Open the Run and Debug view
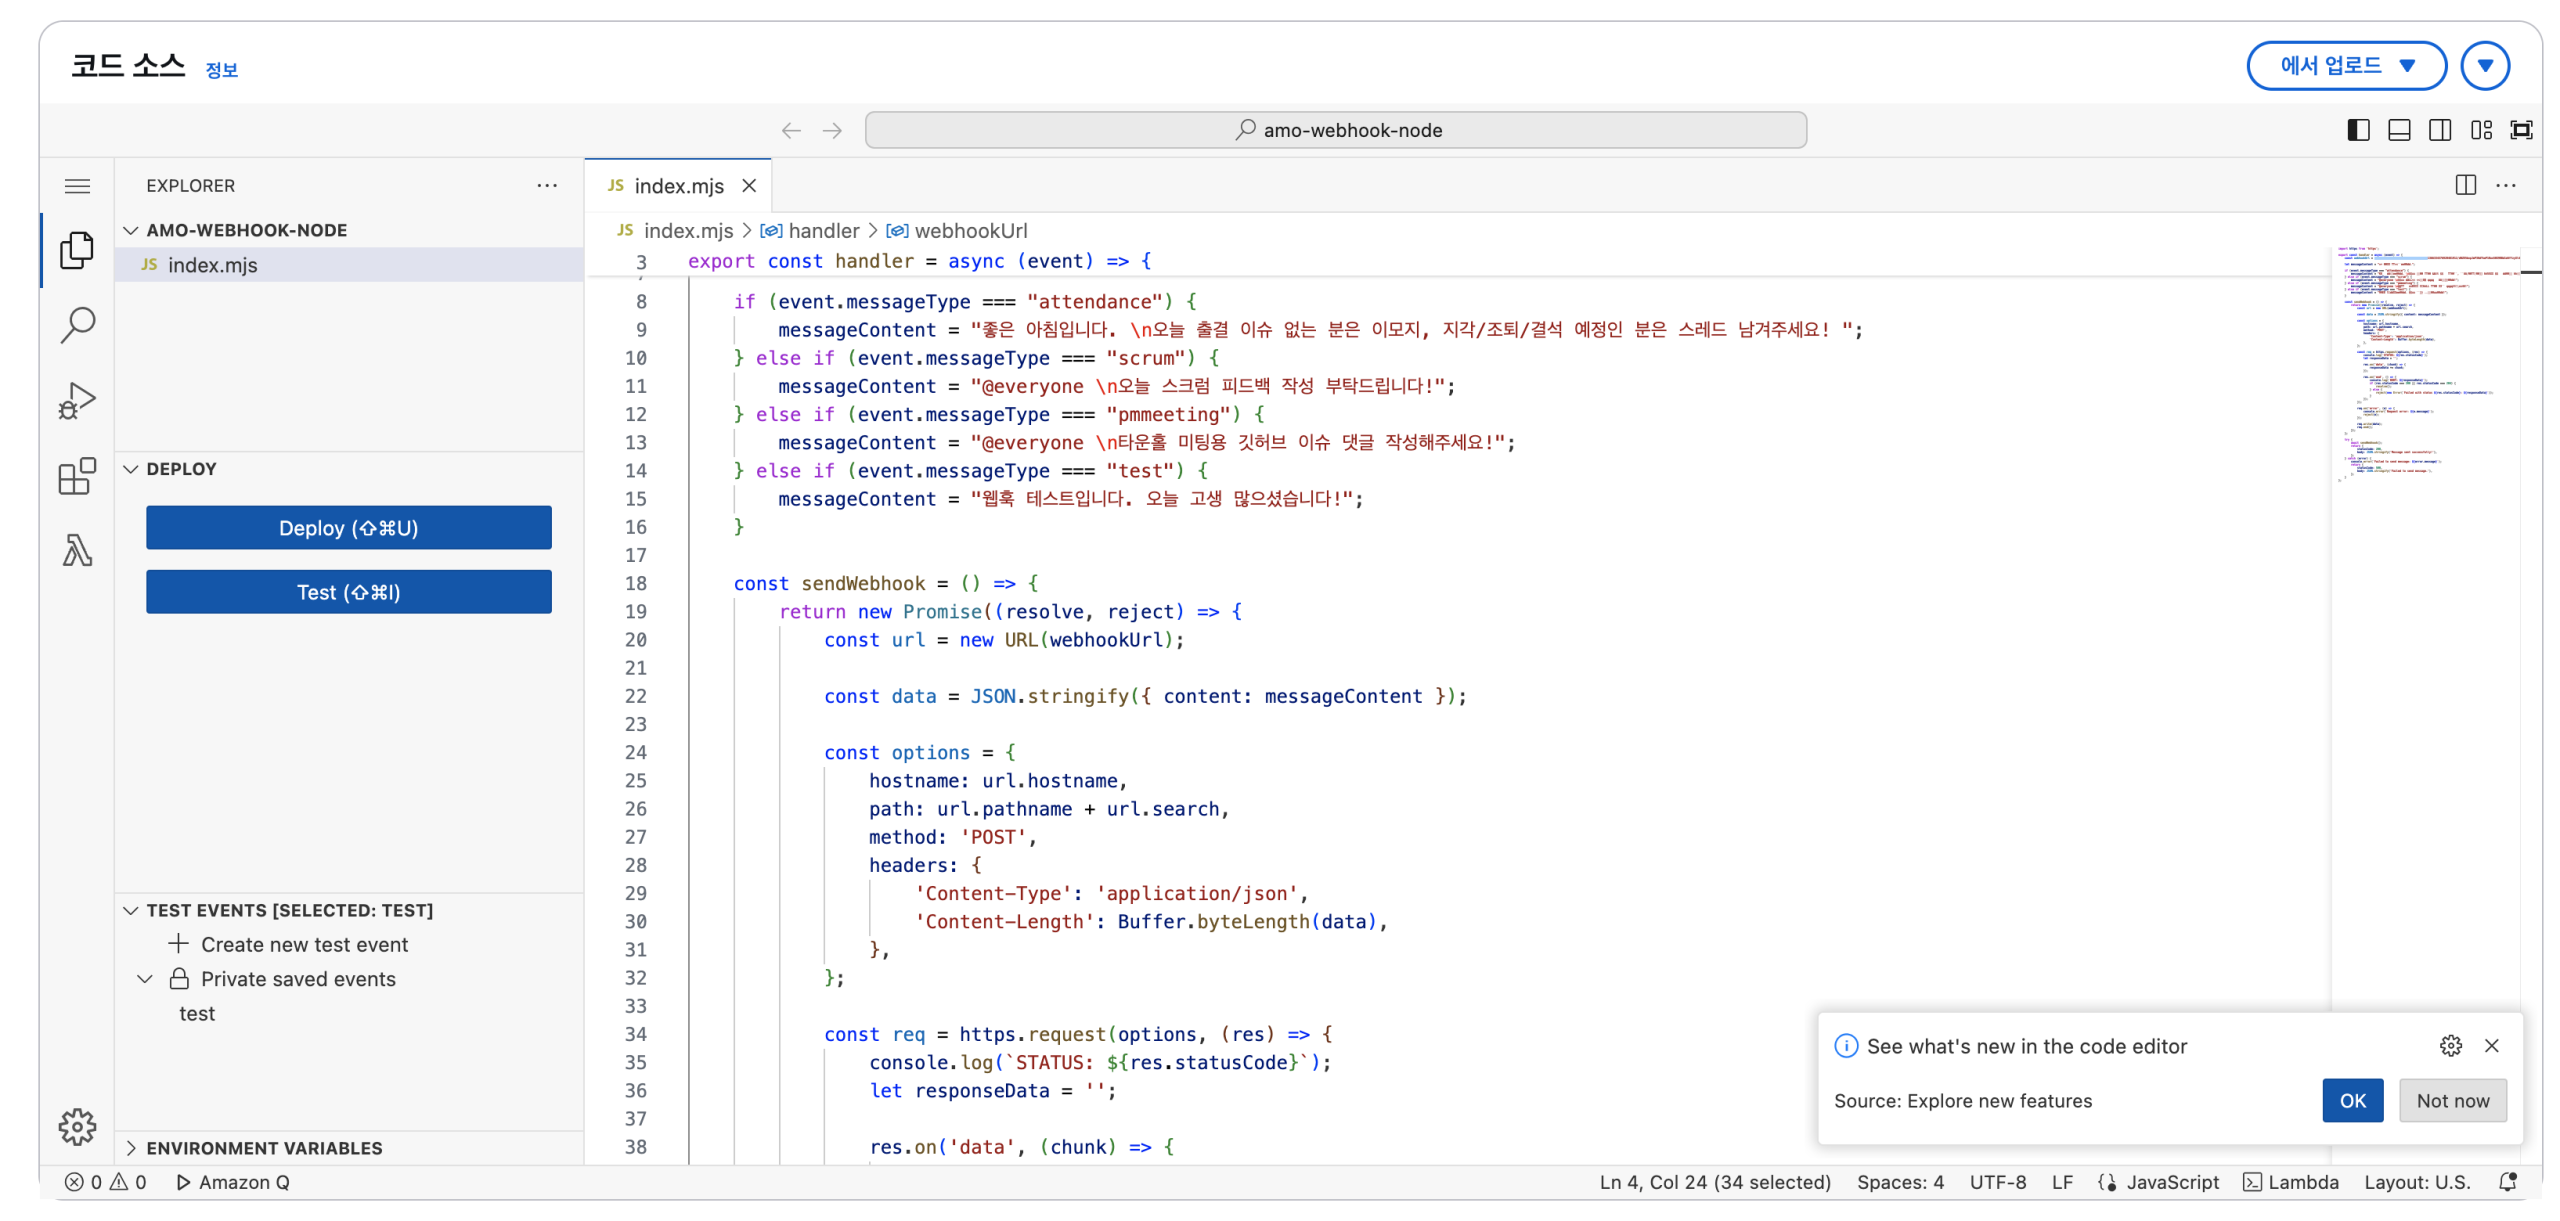The width and height of the screenshot is (2560, 1221). click(77, 400)
